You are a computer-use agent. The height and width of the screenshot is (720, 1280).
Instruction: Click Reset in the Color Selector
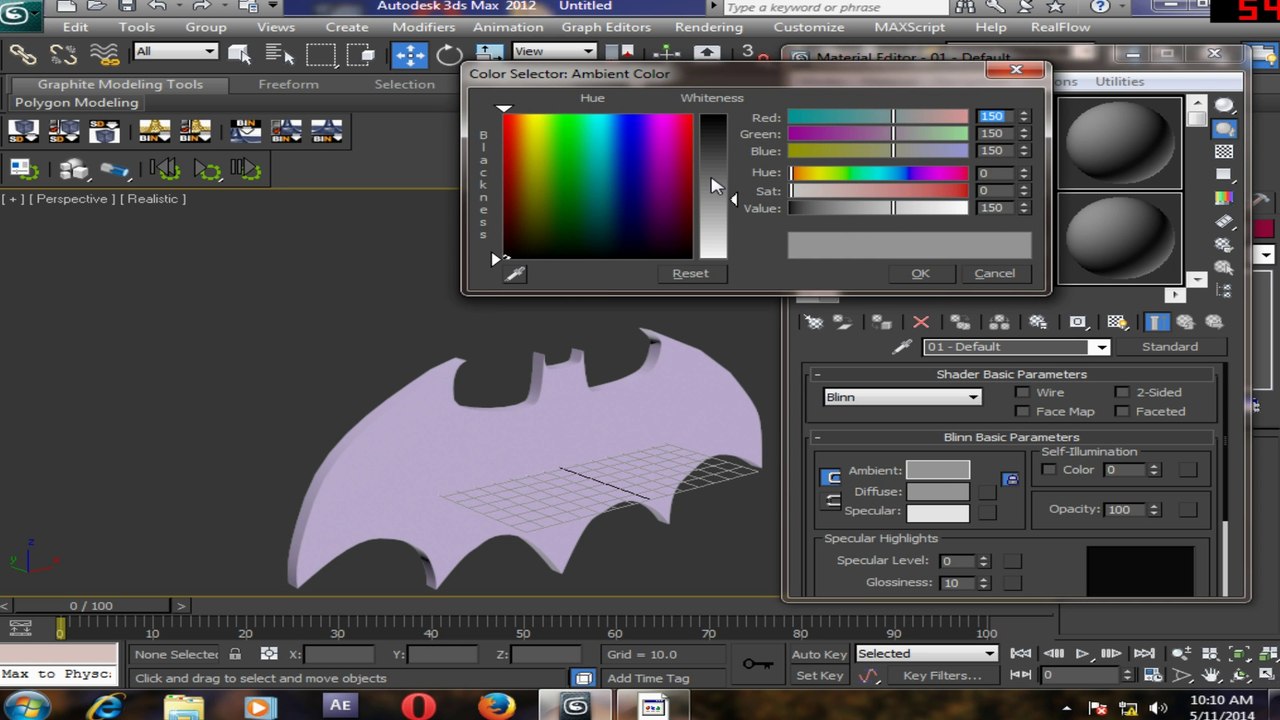pos(690,274)
